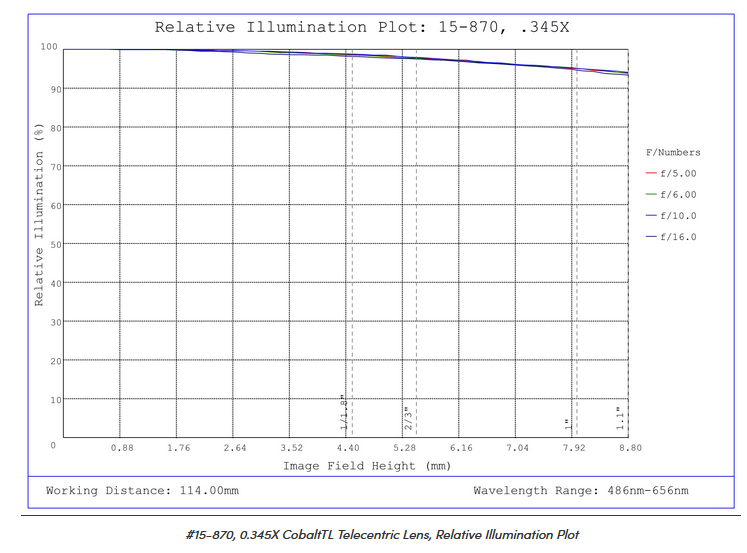
Task: Click the 4.40 x-axis tick label
Action: click(x=347, y=448)
